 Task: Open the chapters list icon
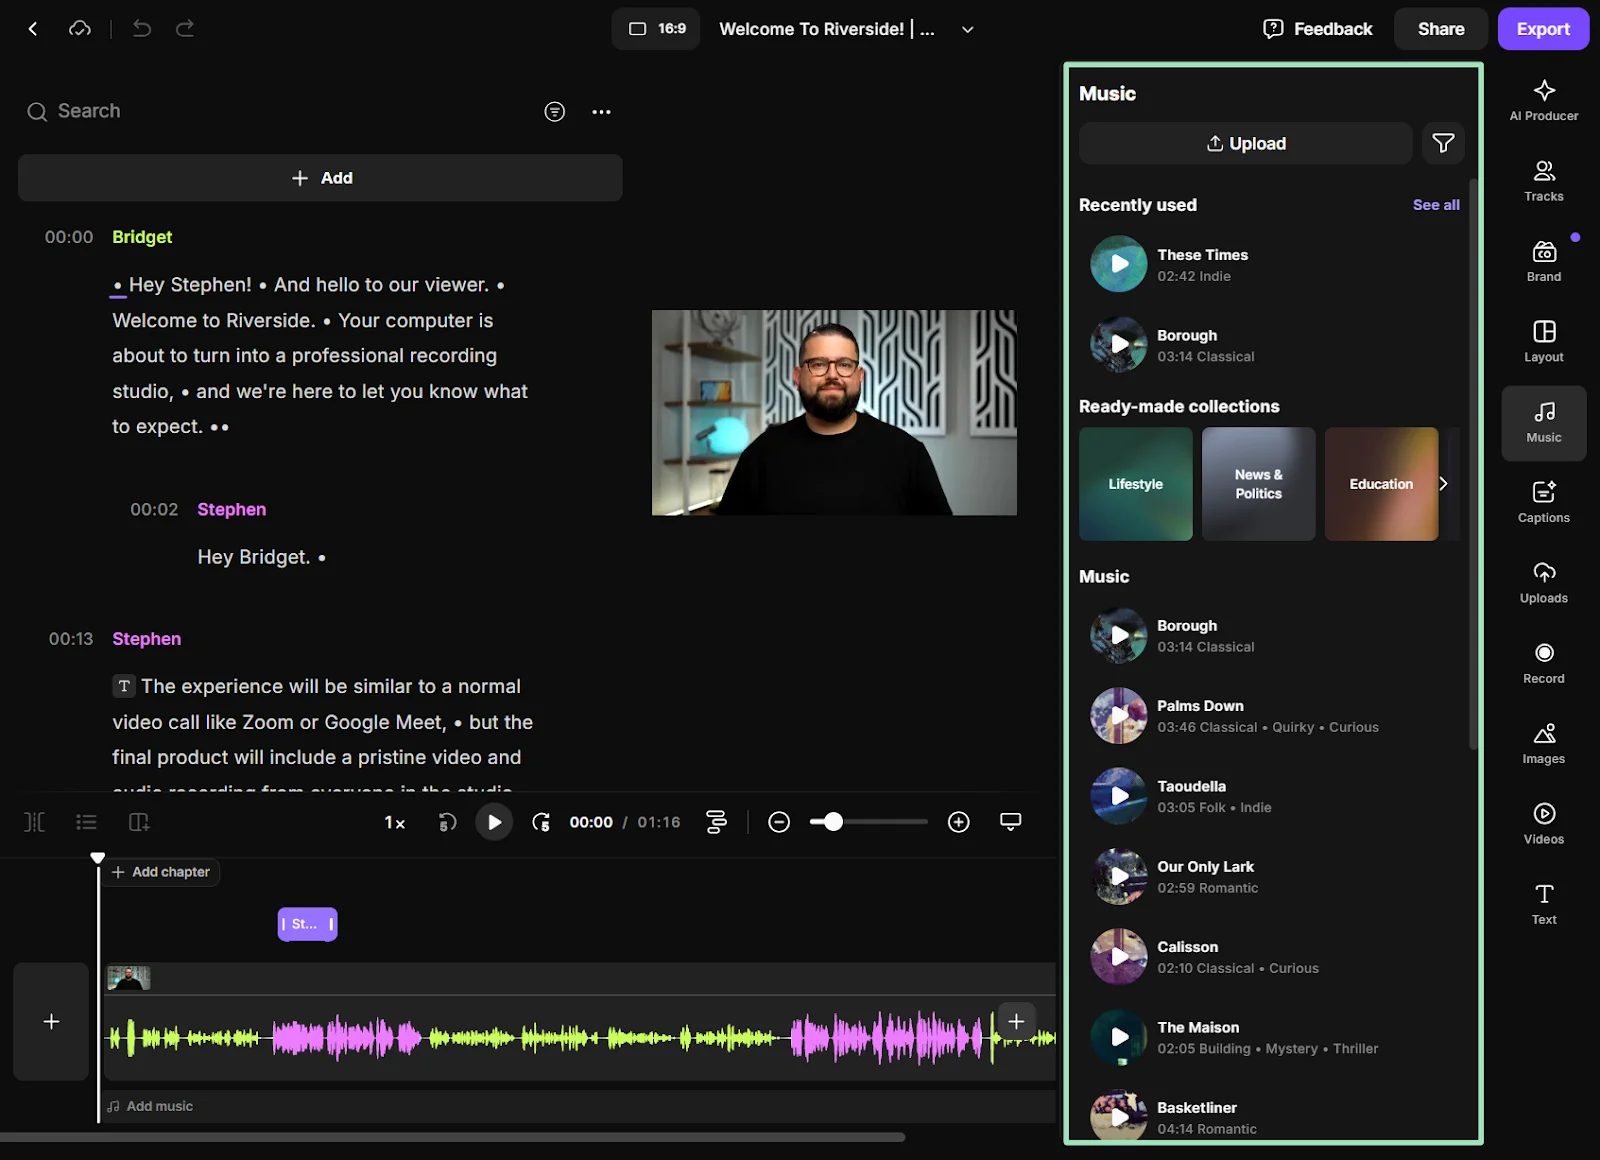86,822
